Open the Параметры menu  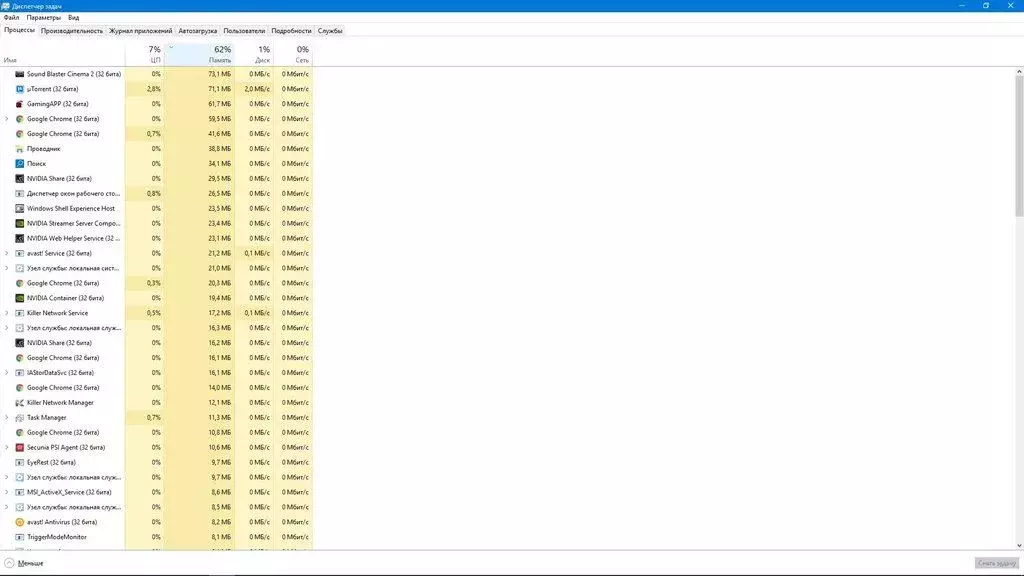pos(44,18)
